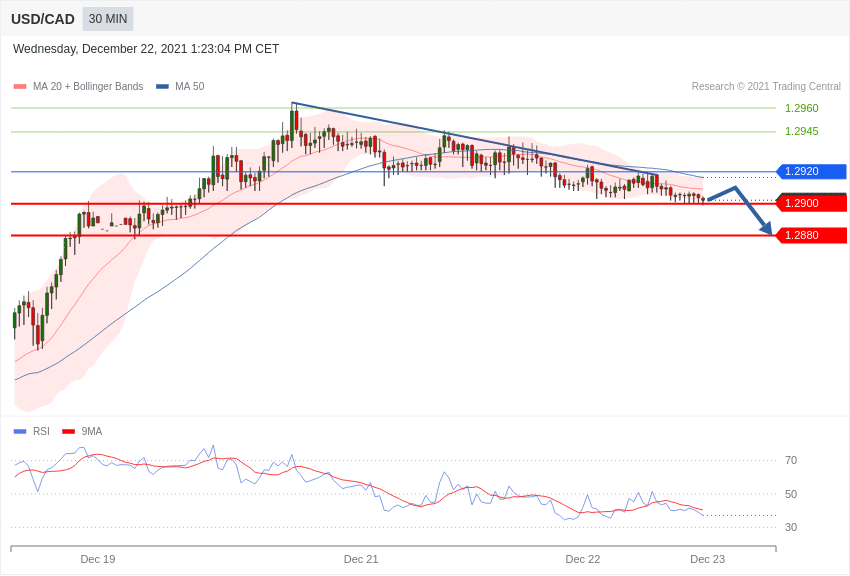Click the MA 20 + Bollinger Bands swatch

20,86
